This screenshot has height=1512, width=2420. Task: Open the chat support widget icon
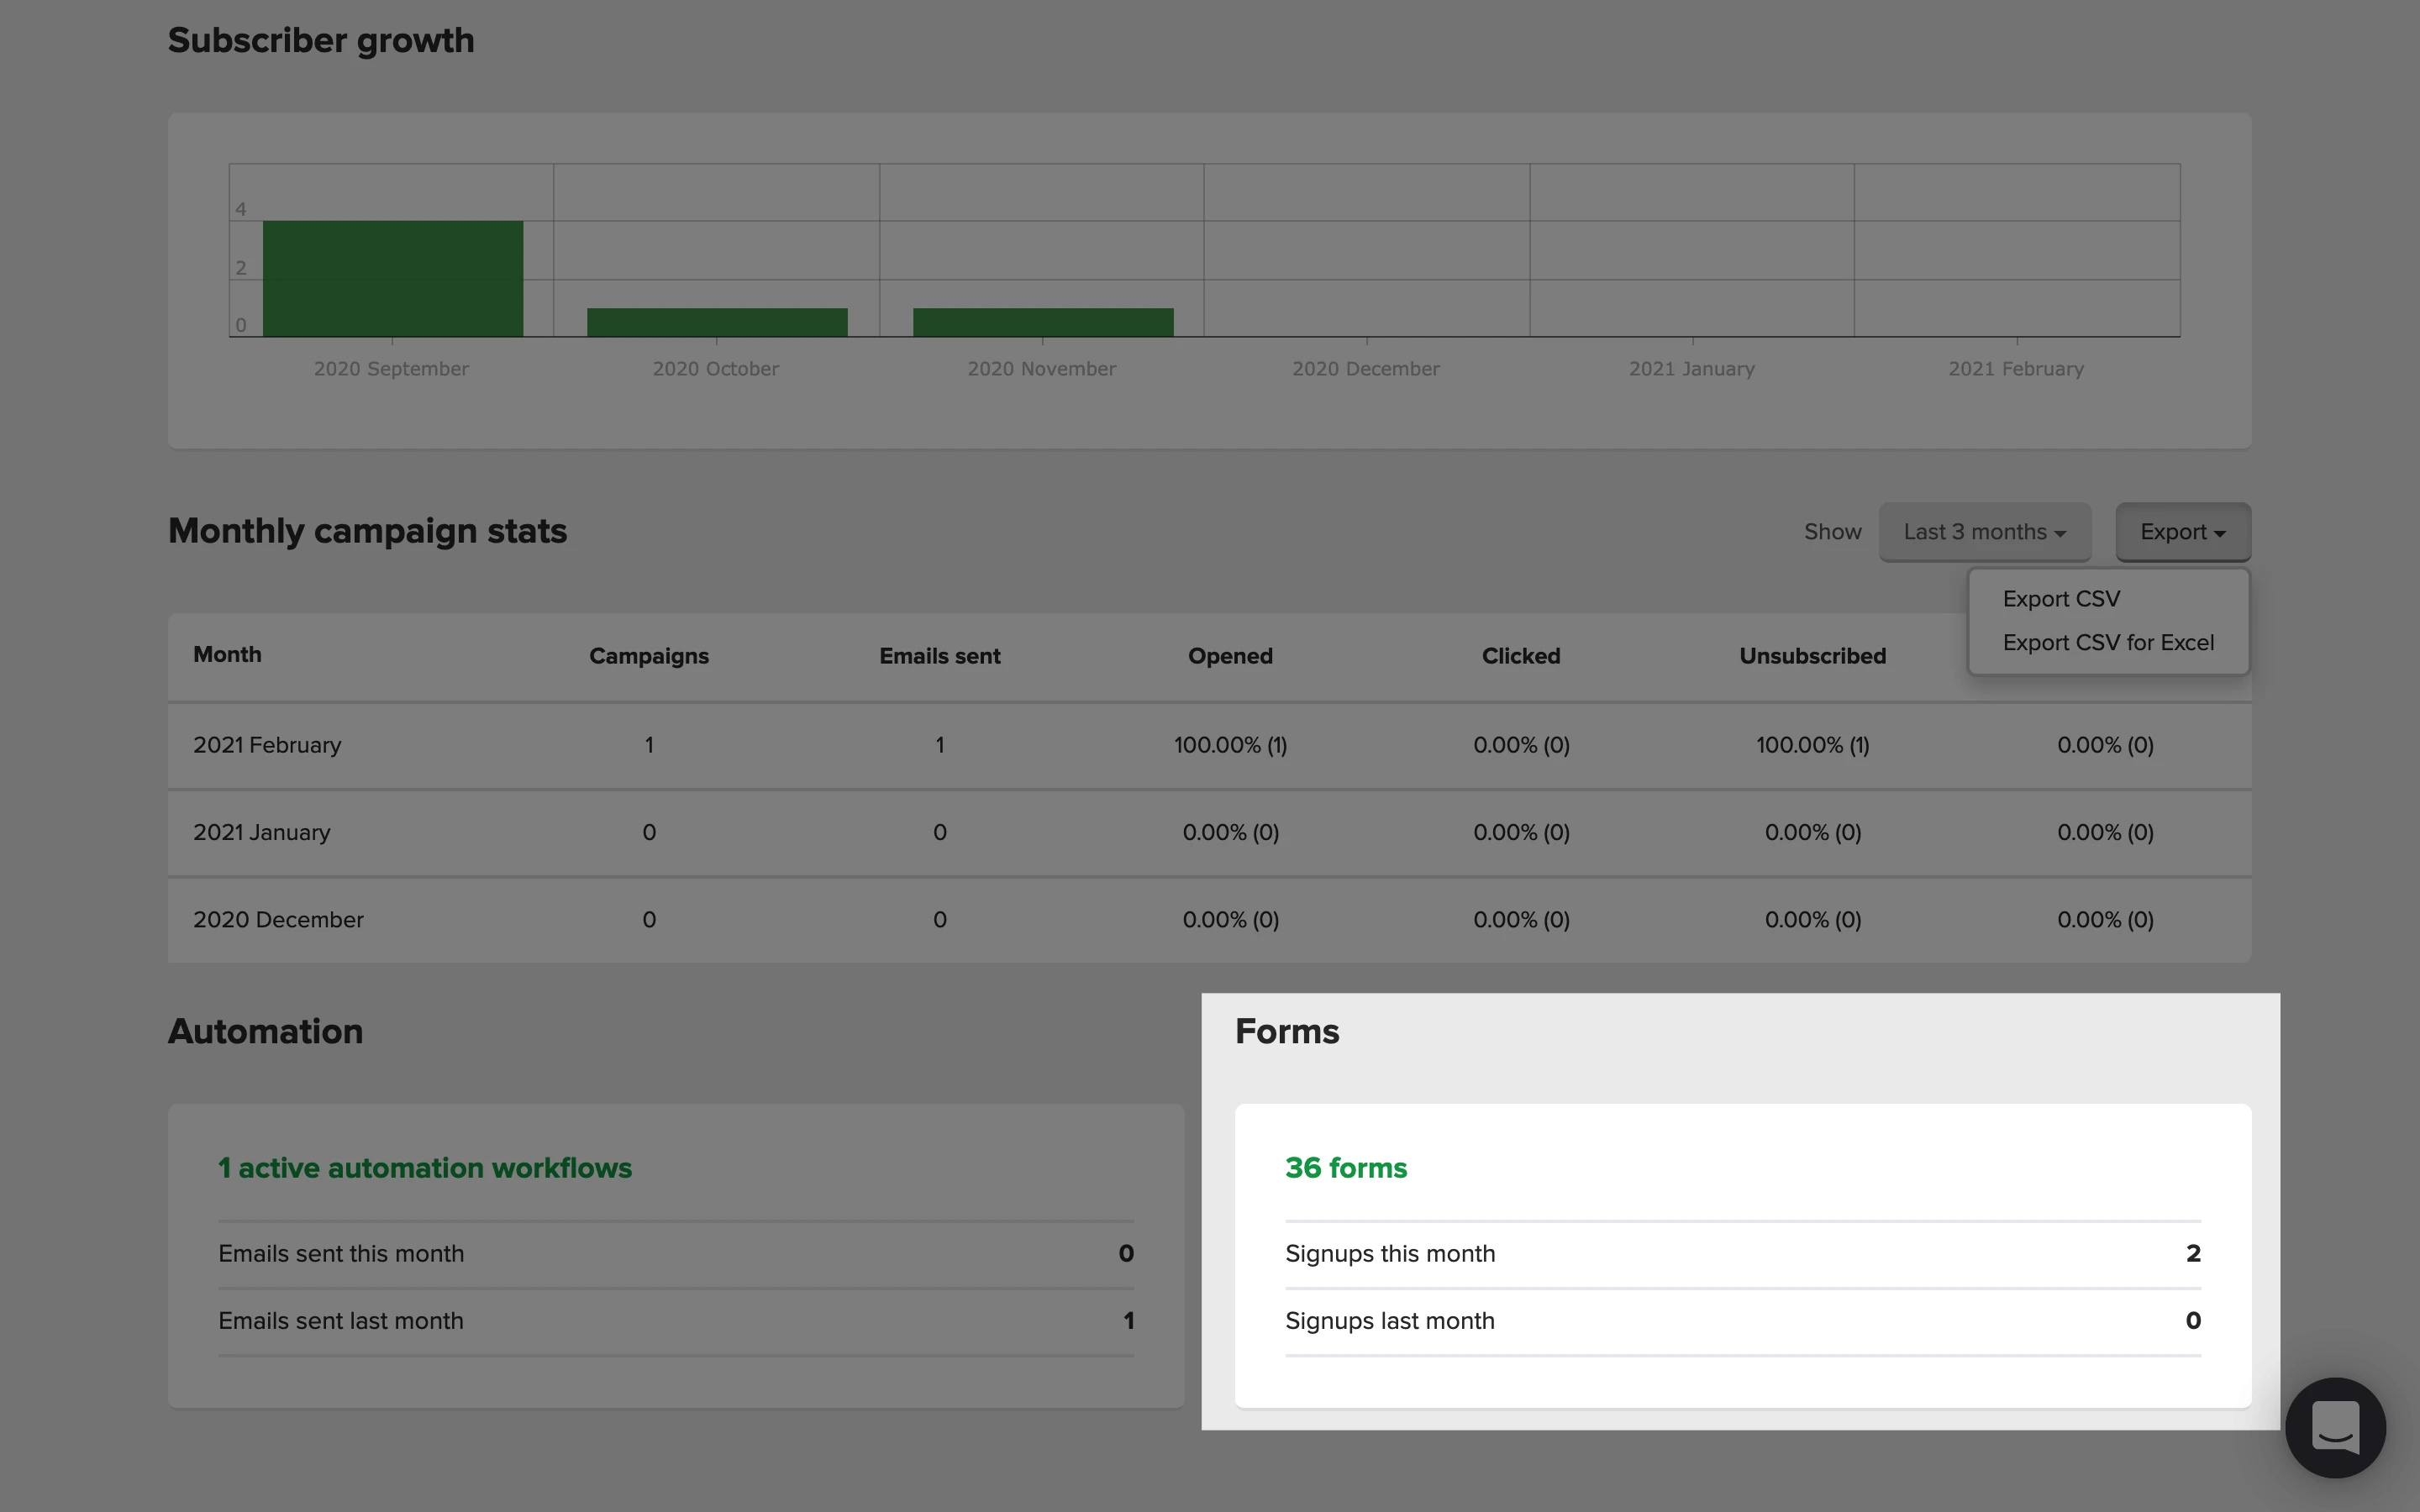pos(2334,1427)
